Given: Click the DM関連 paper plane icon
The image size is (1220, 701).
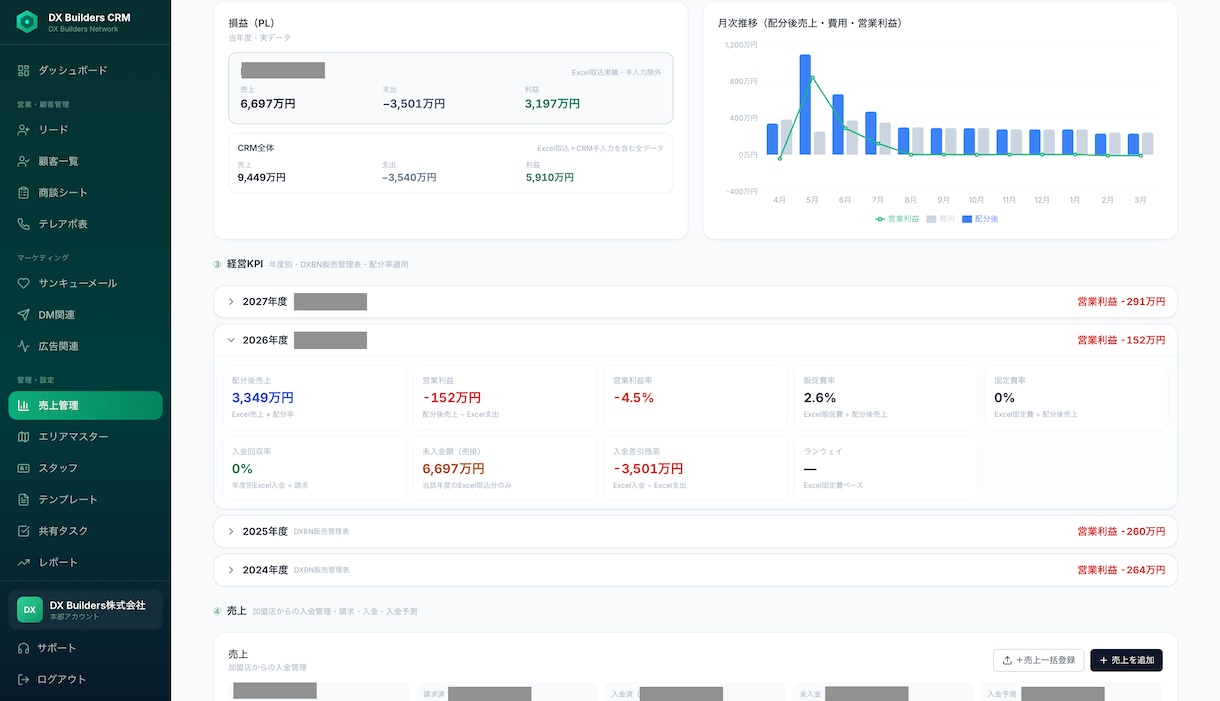Looking at the screenshot, I should [x=24, y=315].
